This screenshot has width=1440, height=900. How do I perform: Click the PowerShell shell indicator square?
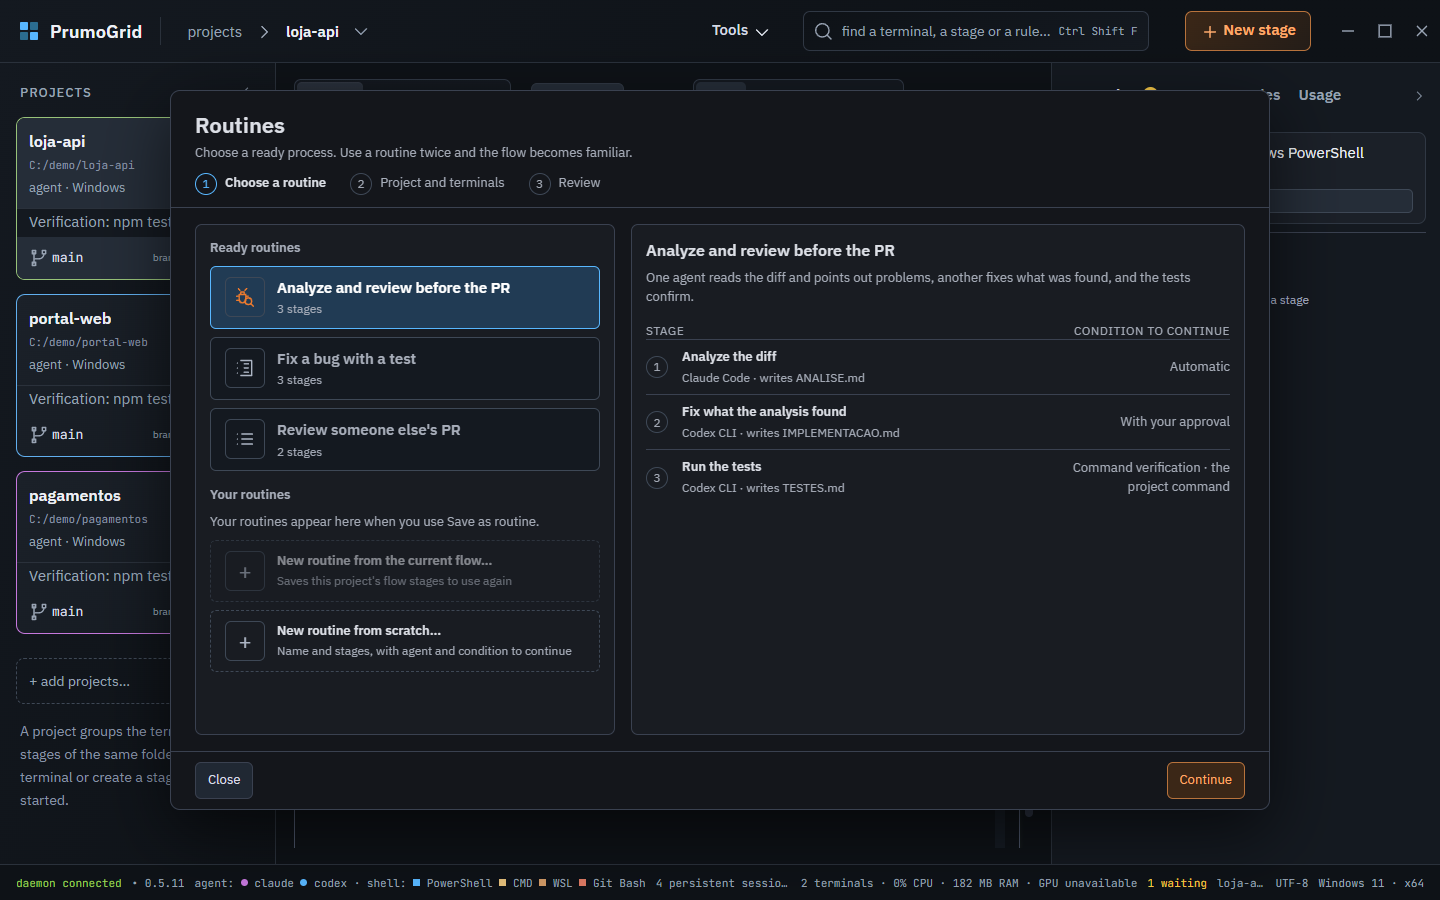click(416, 883)
